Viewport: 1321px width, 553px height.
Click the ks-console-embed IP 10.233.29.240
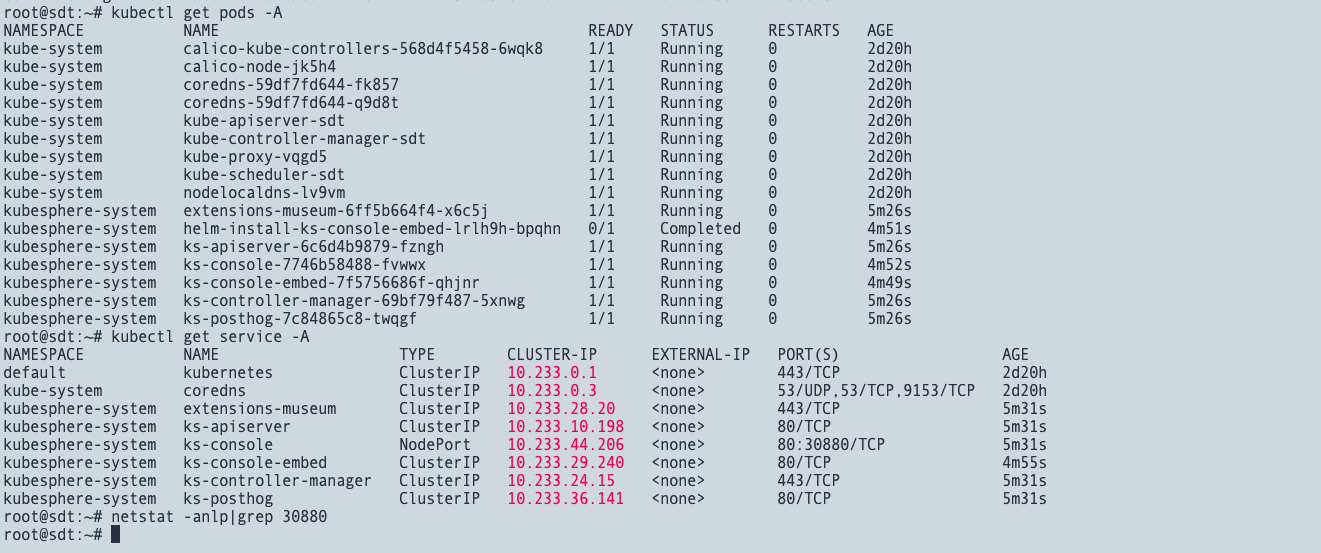[x=565, y=463]
